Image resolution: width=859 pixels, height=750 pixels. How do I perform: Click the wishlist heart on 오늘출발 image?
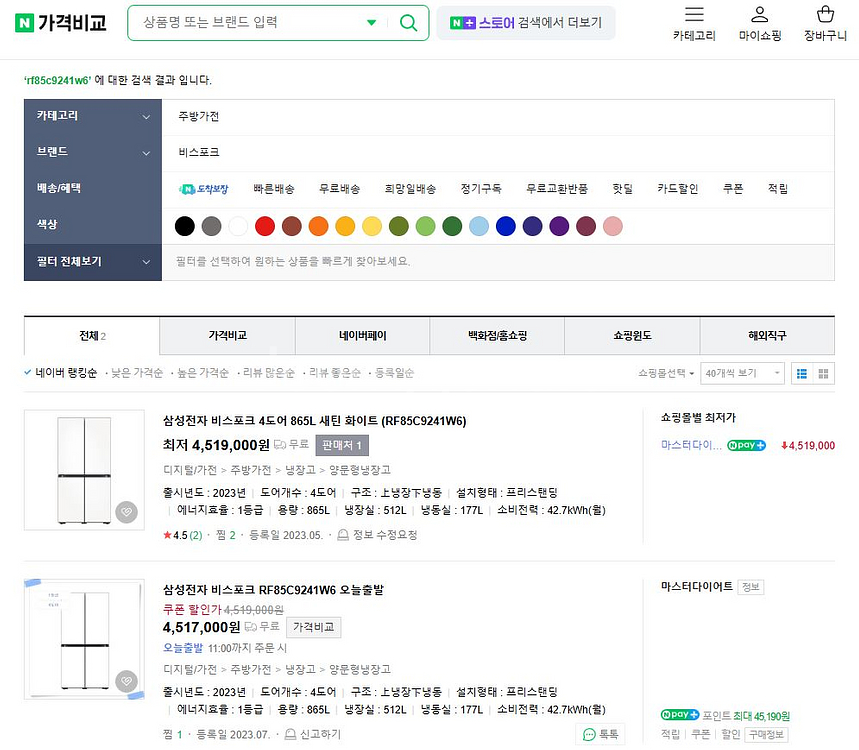127,681
